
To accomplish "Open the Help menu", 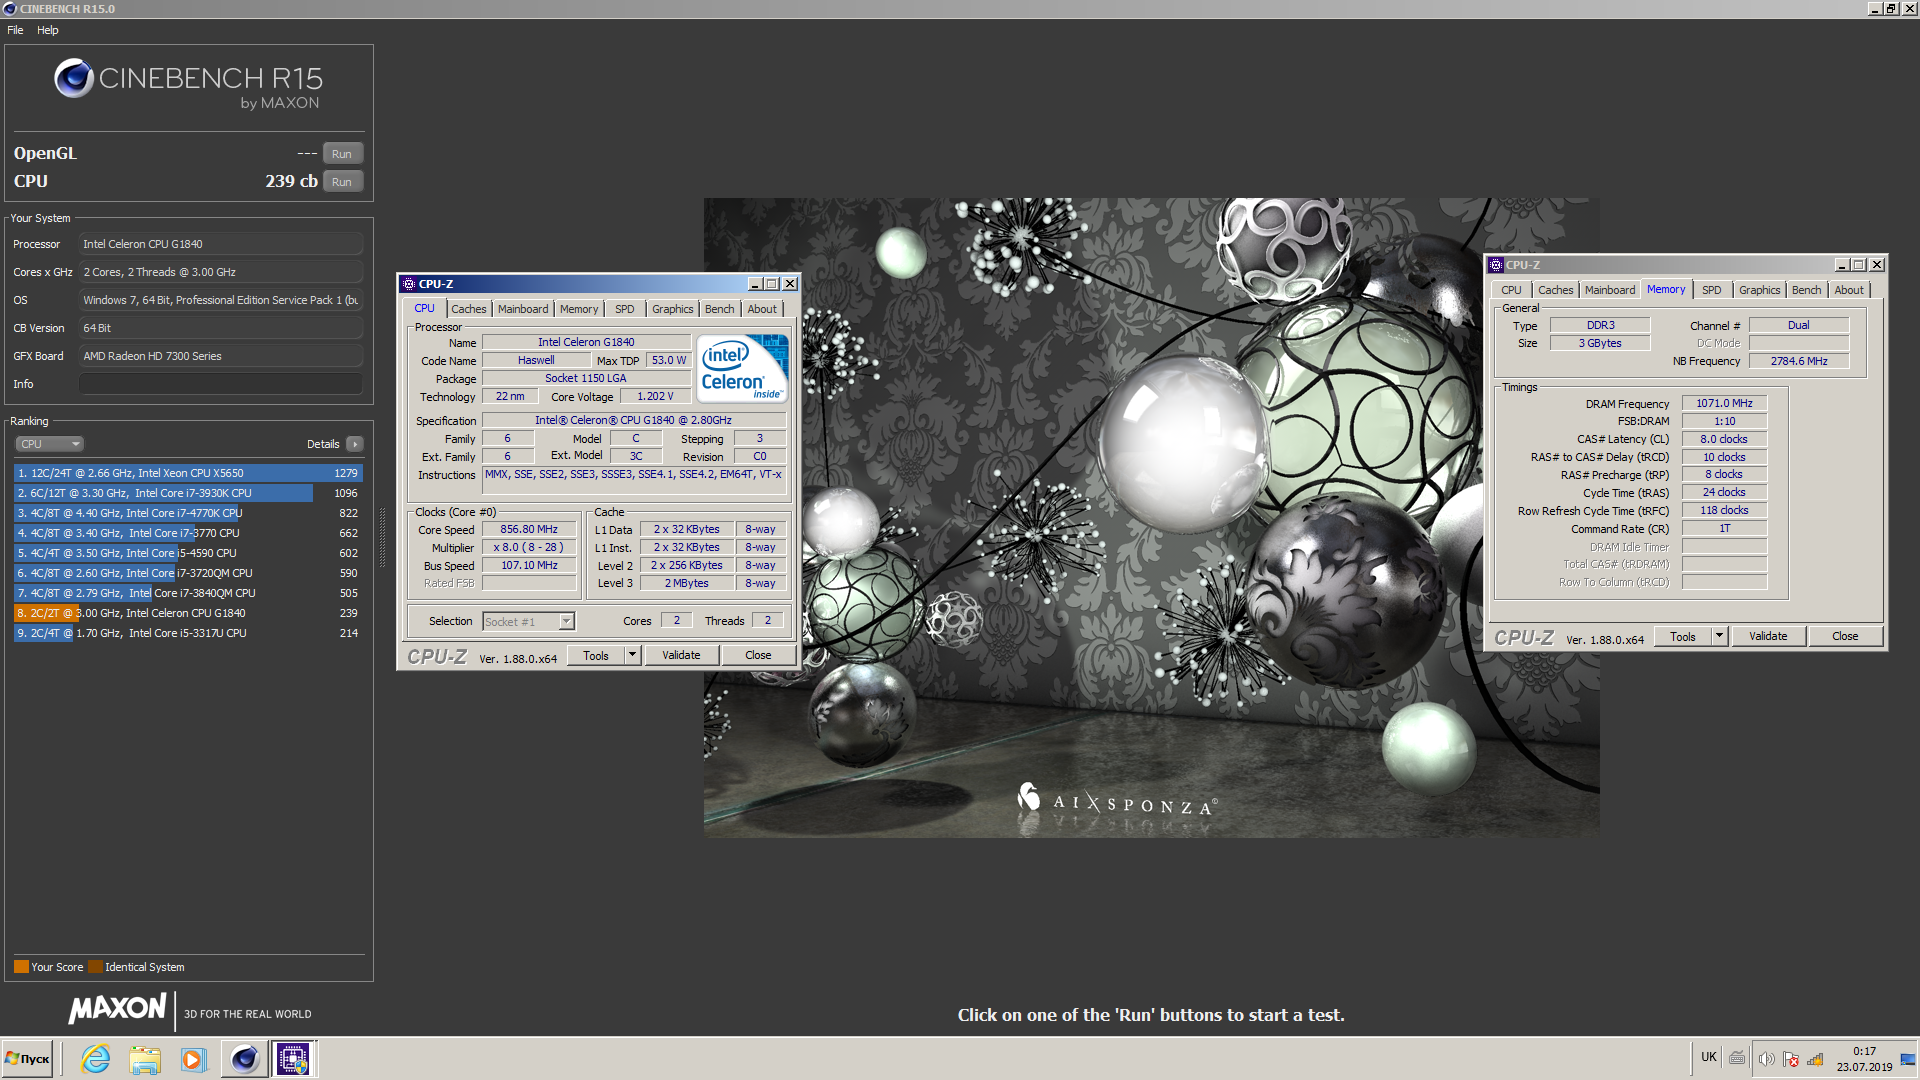I will (48, 30).
